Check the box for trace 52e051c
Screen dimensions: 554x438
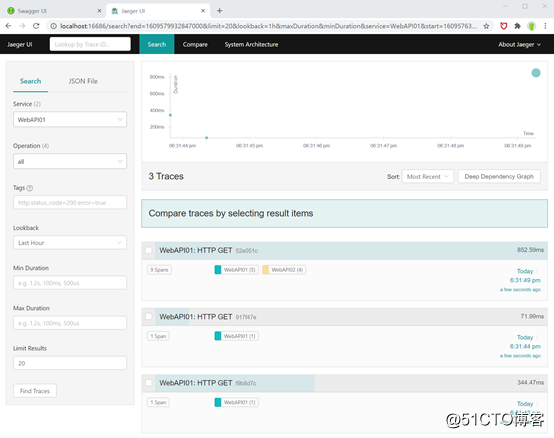click(x=149, y=250)
